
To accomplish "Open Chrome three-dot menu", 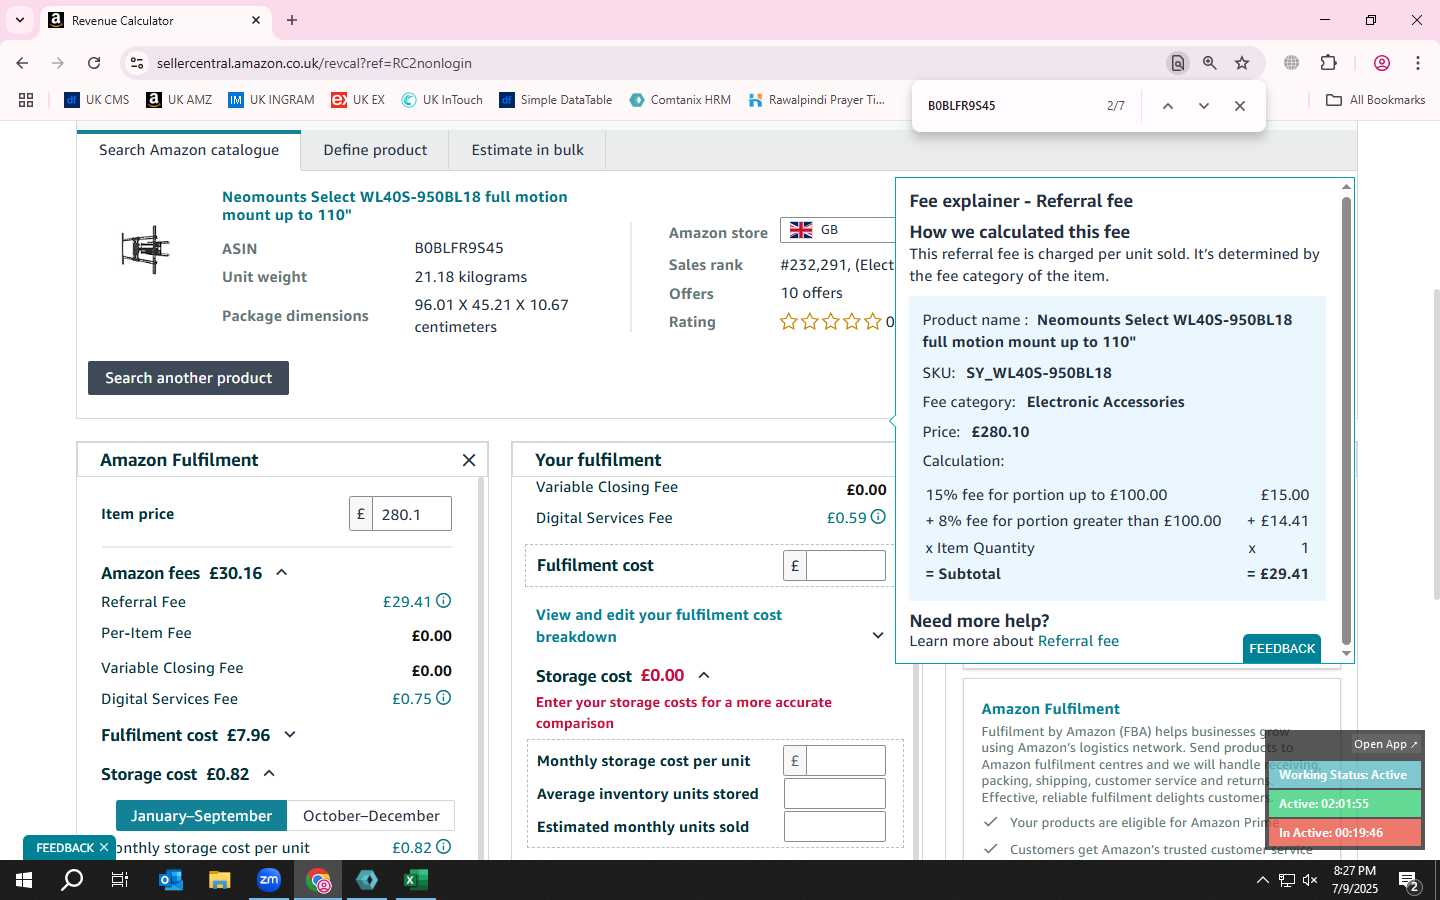I will (1418, 63).
